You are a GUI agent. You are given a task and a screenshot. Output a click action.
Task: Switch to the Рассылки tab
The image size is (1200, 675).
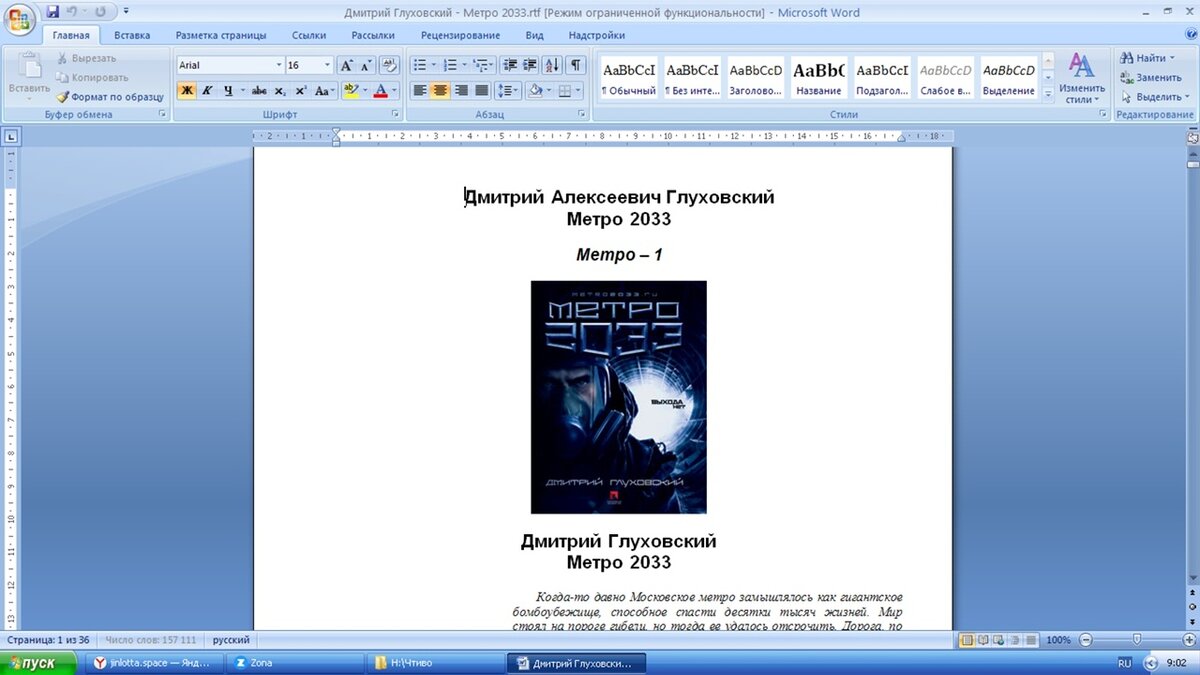(373, 35)
